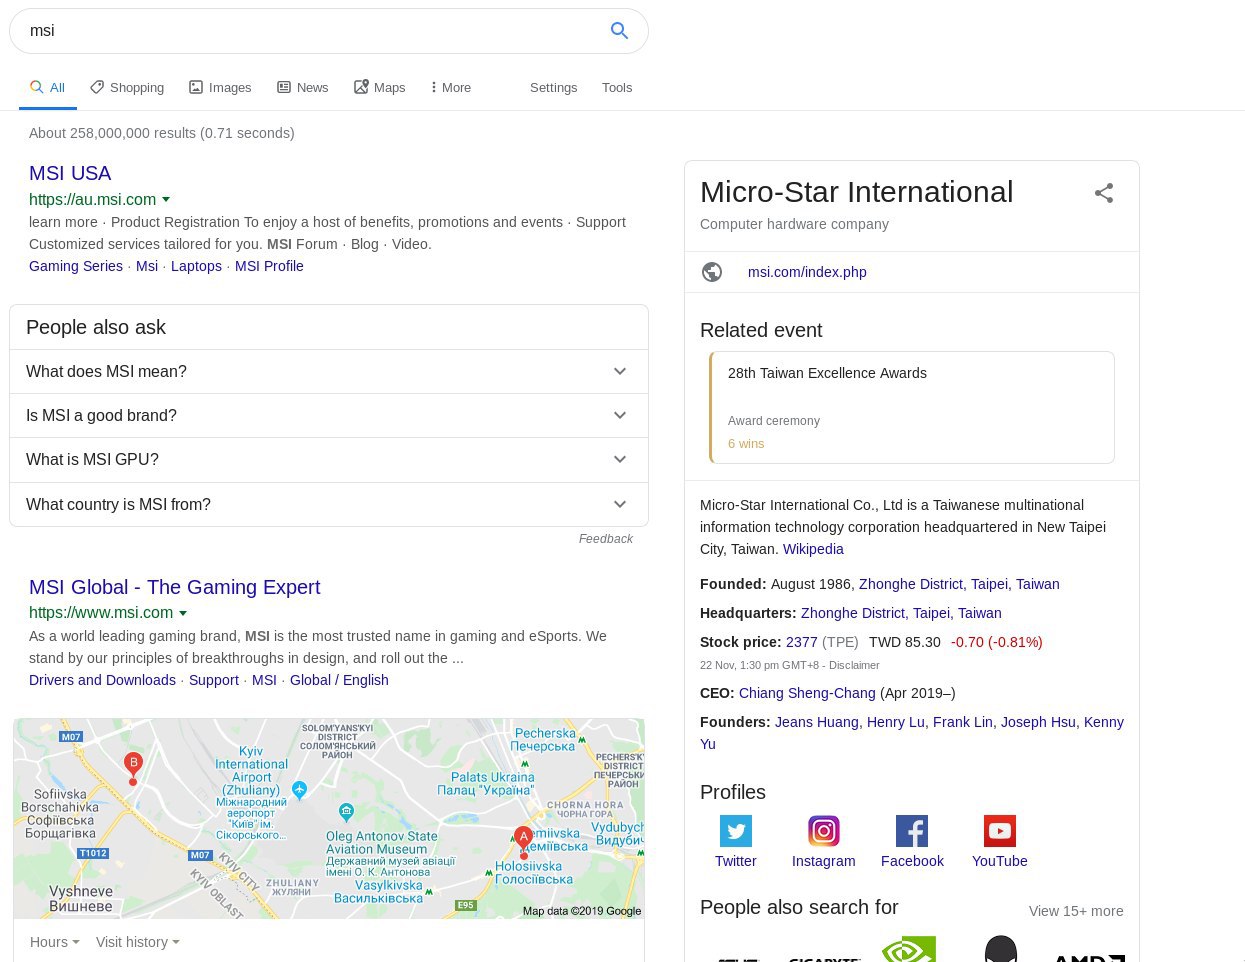Open the Wikipedia link in description
The image size is (1245, 962).
813,549
